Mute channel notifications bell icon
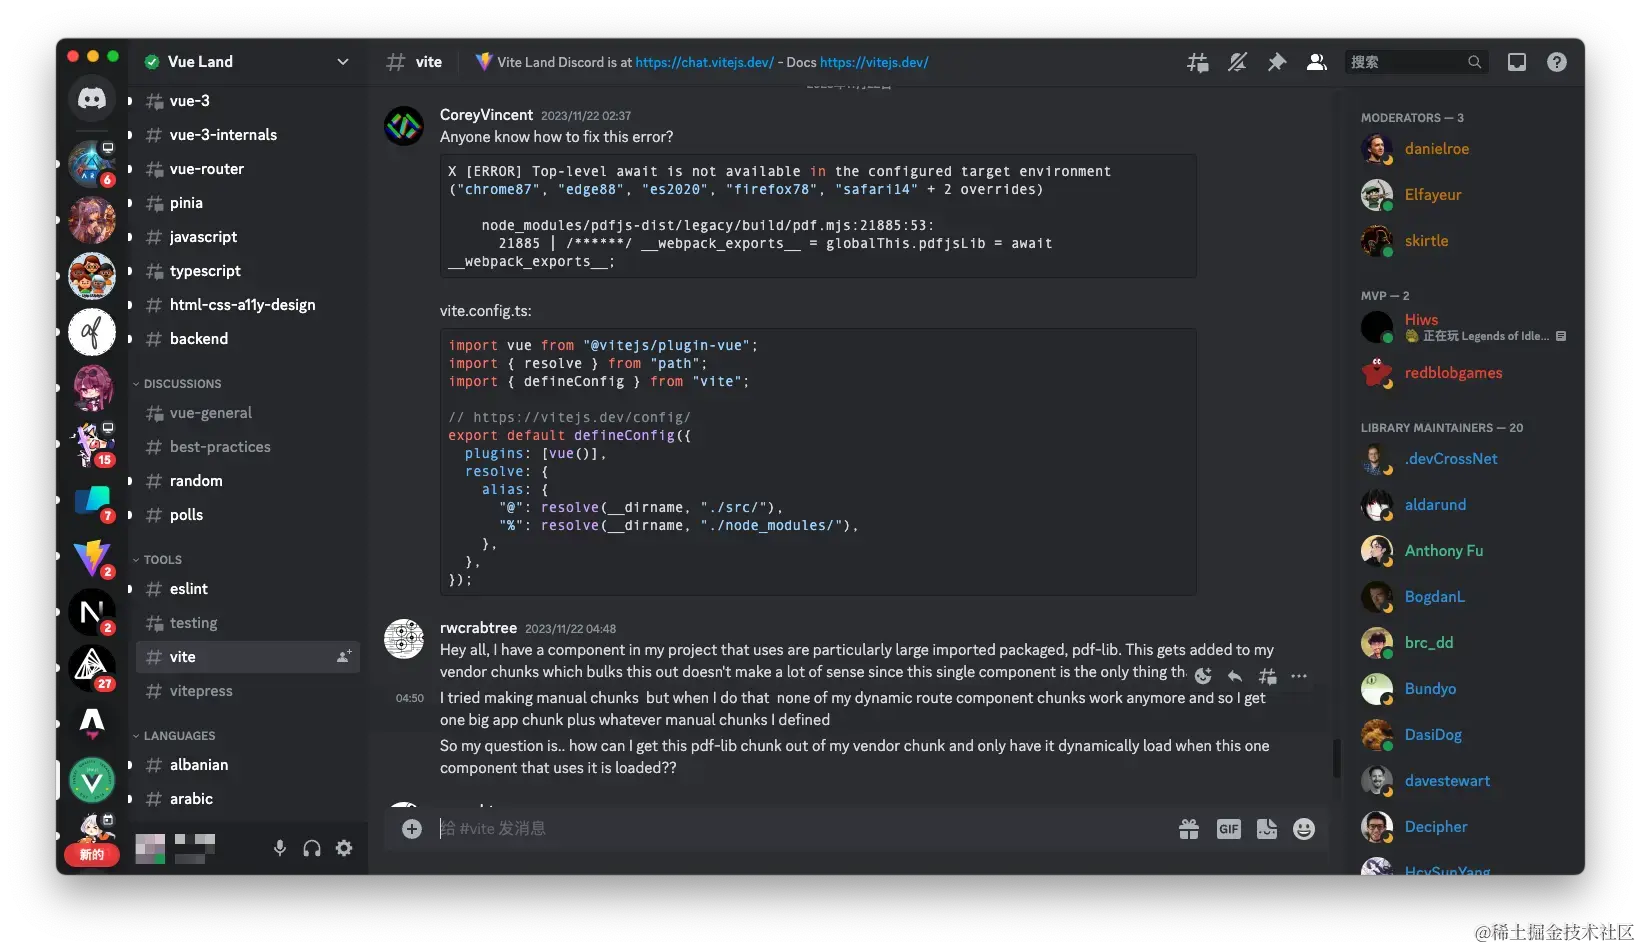This screenshot has height=949, width=1641. (1237, 62)
